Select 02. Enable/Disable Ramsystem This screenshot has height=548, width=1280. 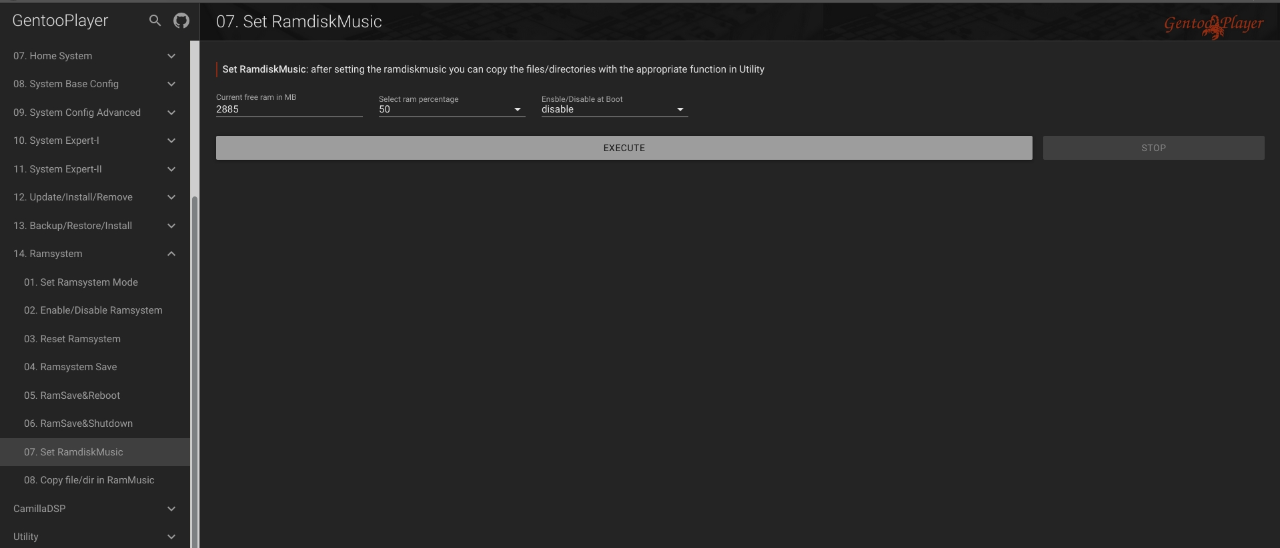tap(95, 310)
